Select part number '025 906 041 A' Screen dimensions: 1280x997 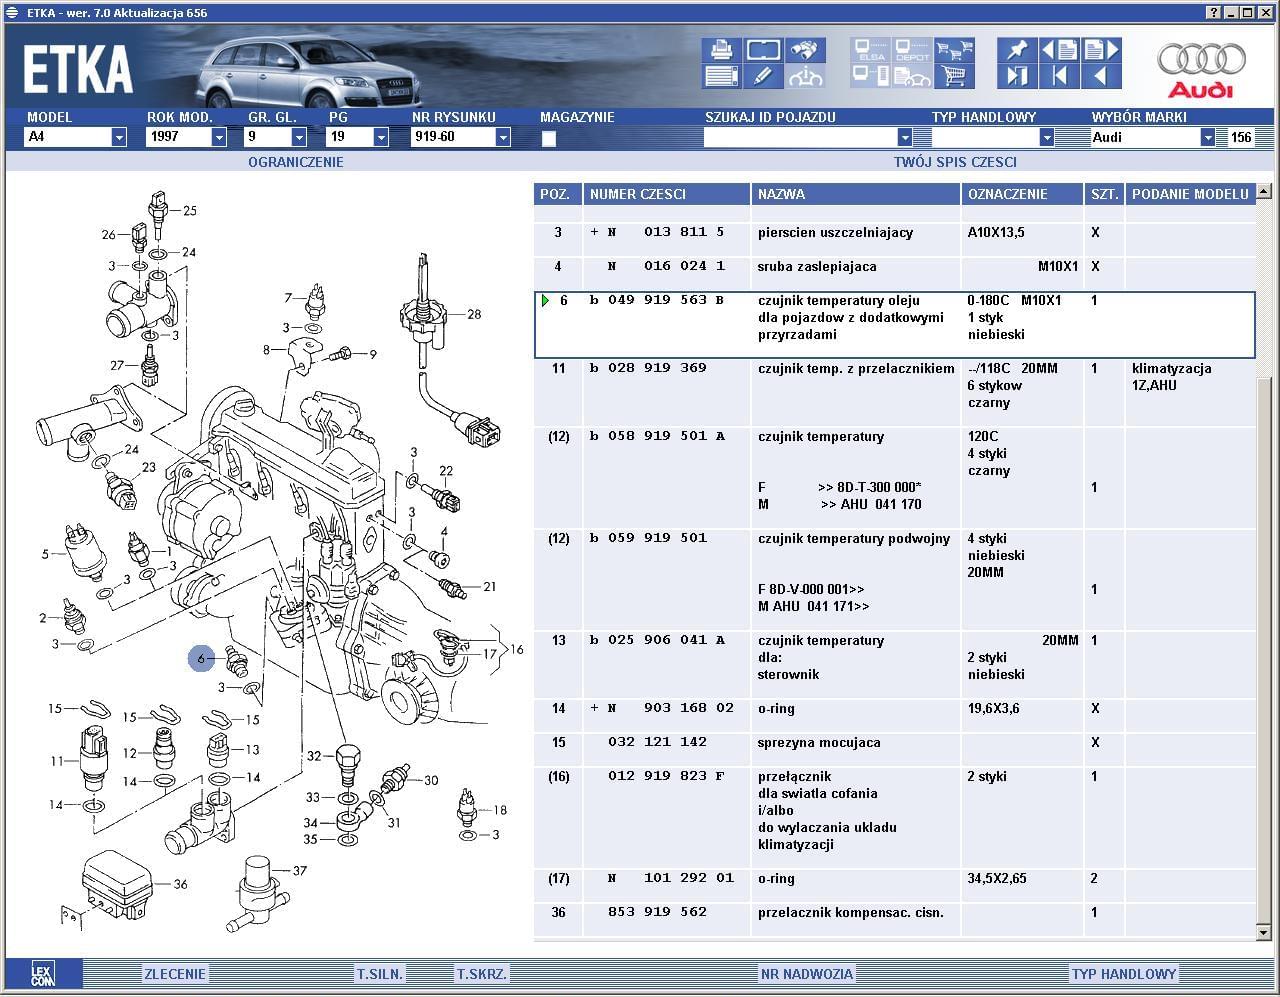[x=666, y=640]
